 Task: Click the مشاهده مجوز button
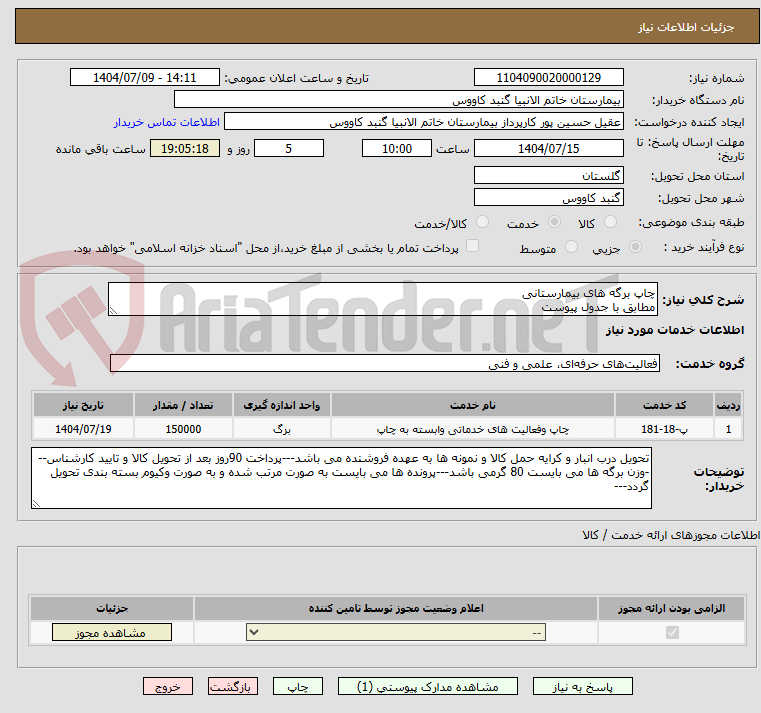pyautogui.click(x=112, y=632)
